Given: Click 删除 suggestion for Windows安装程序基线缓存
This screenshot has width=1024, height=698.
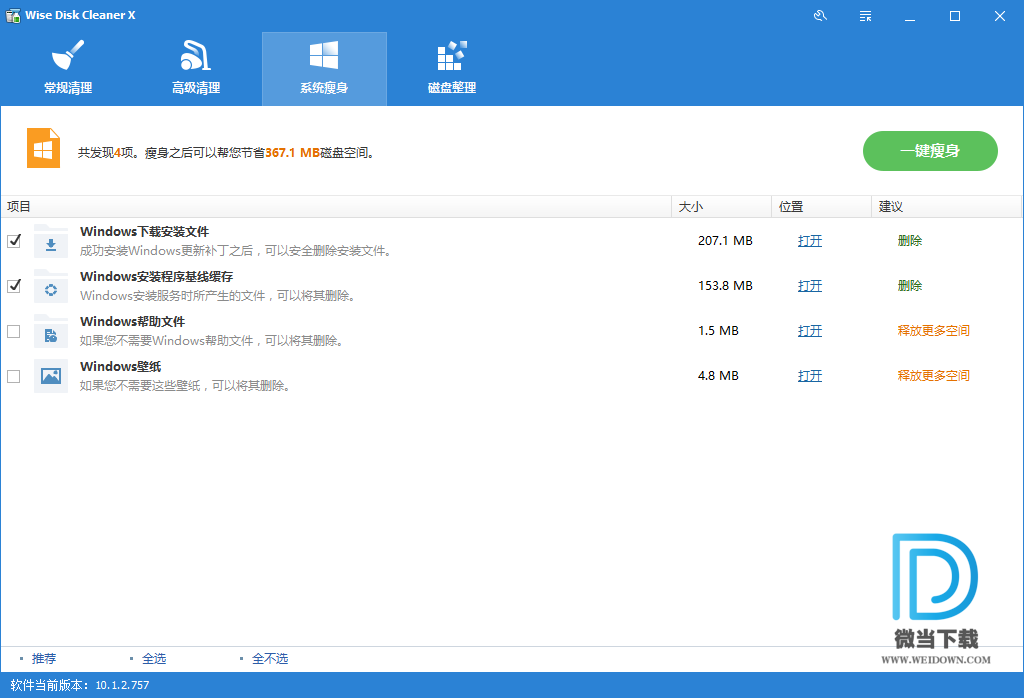Looking at the screenshot, I should tap(910, 286).
